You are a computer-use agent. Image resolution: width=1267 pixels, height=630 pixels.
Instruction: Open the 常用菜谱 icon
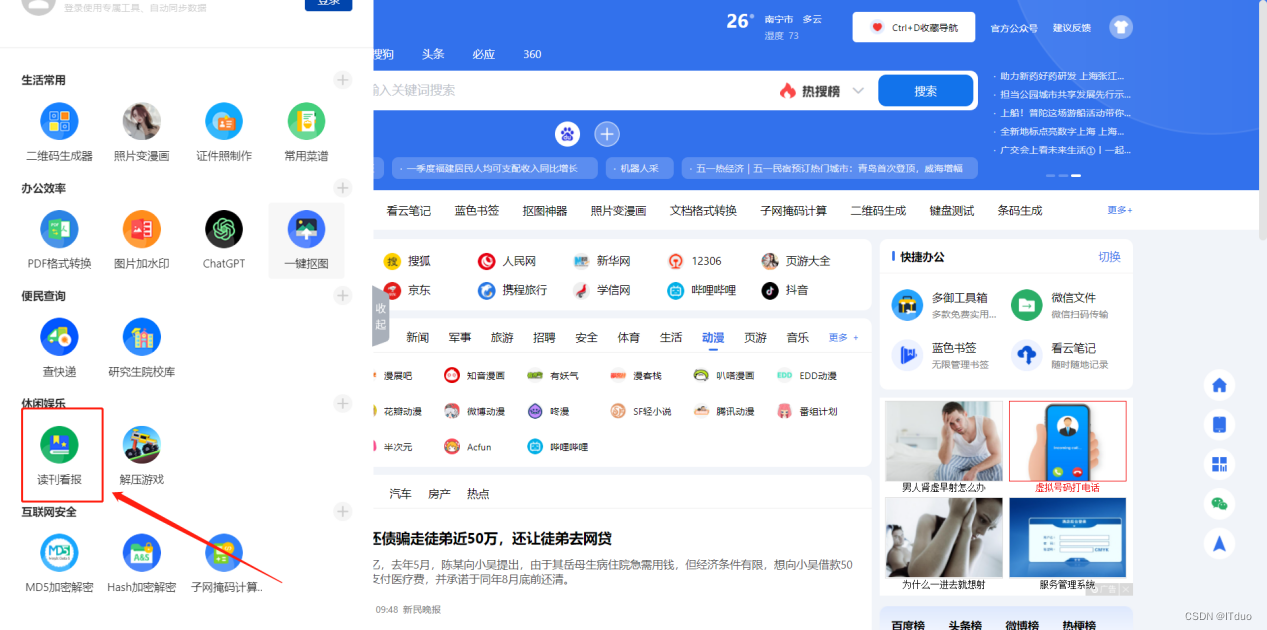(306, 121)
